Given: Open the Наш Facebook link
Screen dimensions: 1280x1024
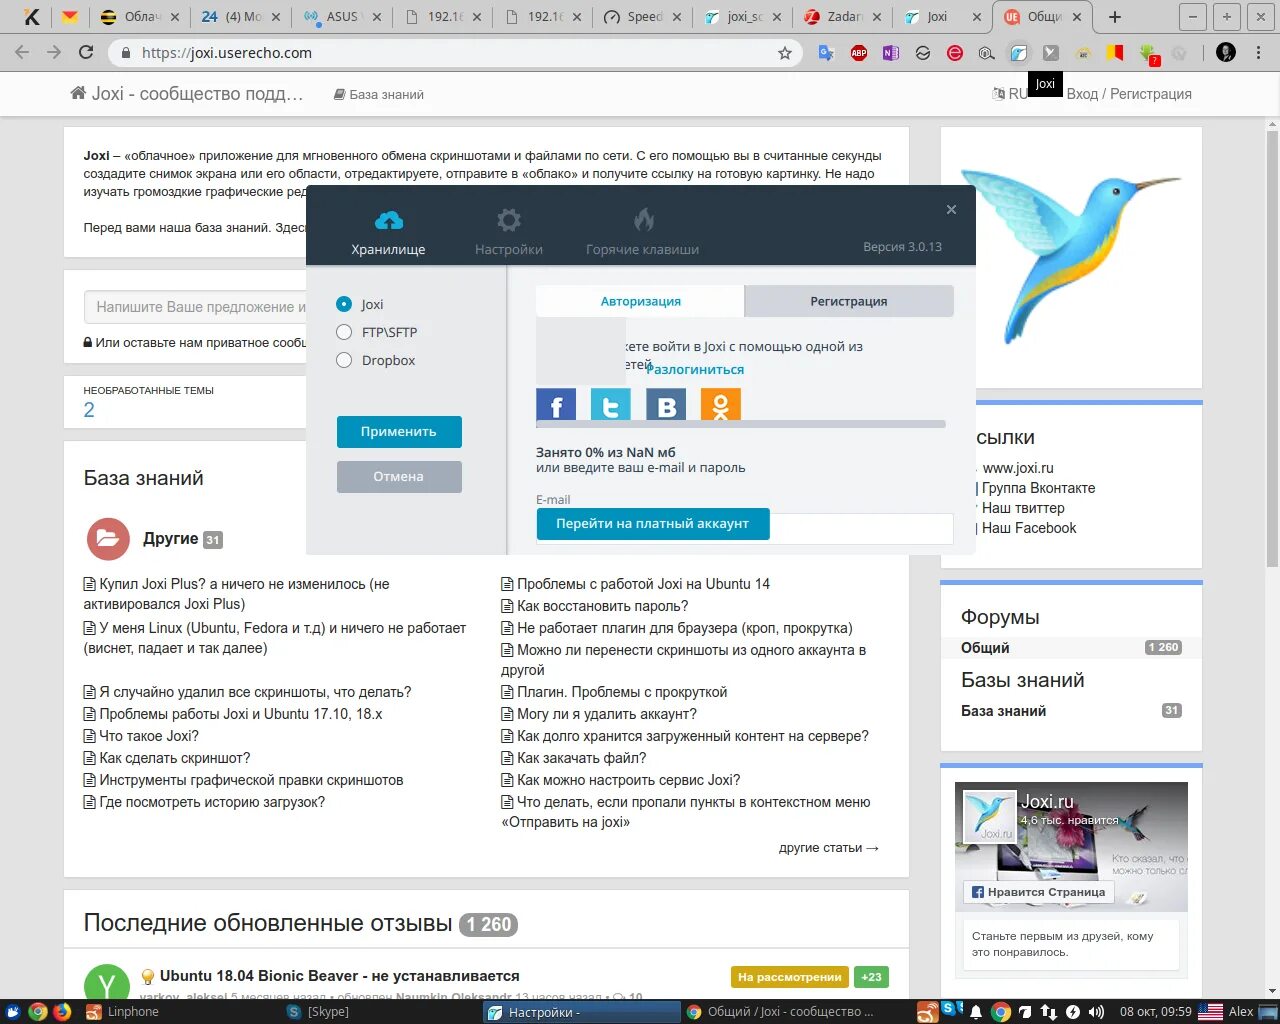Looking at the screenshot, I should pos(1029,528).
